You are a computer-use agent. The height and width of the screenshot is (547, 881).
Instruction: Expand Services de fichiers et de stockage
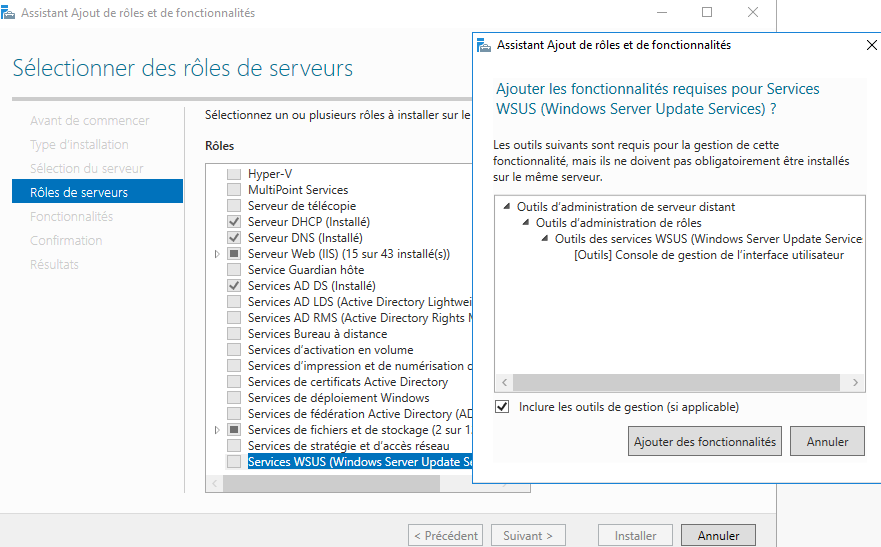[x=218, y=430]
